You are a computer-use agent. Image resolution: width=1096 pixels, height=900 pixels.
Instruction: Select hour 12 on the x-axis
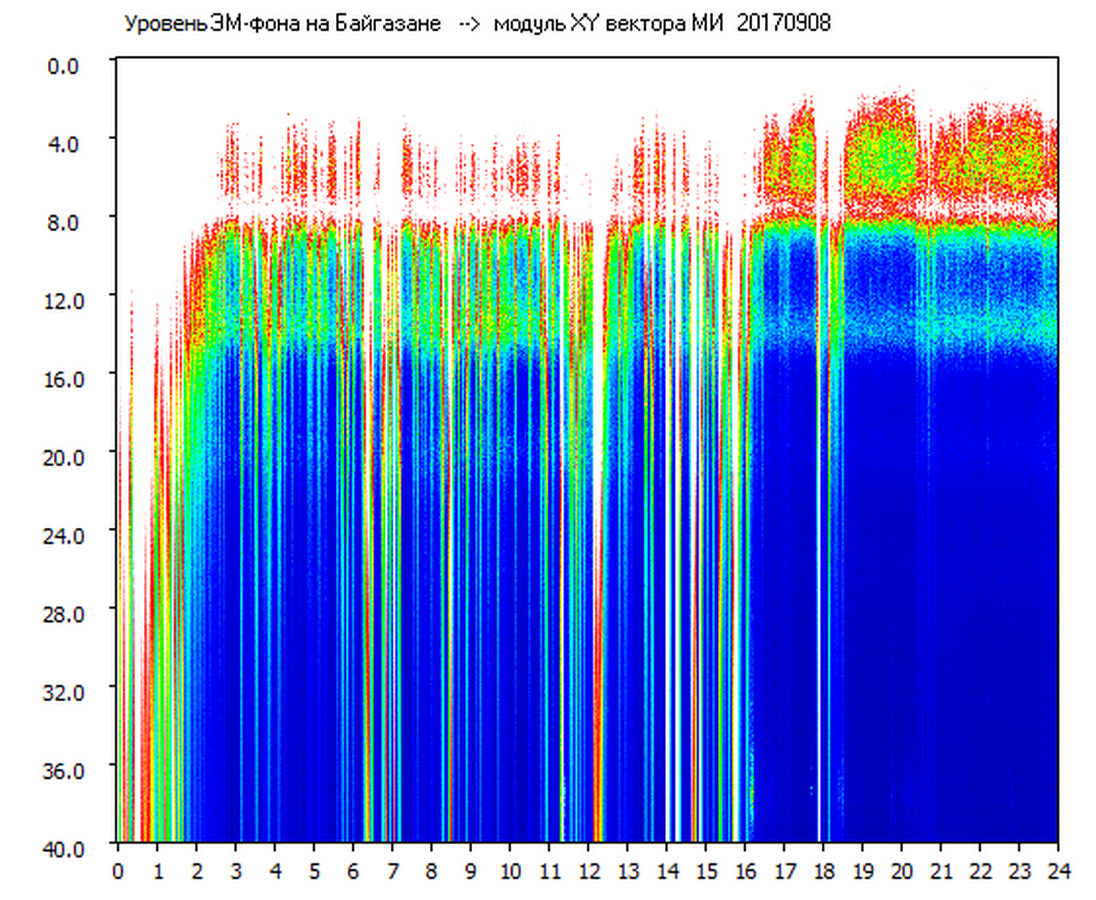[588, 870]
